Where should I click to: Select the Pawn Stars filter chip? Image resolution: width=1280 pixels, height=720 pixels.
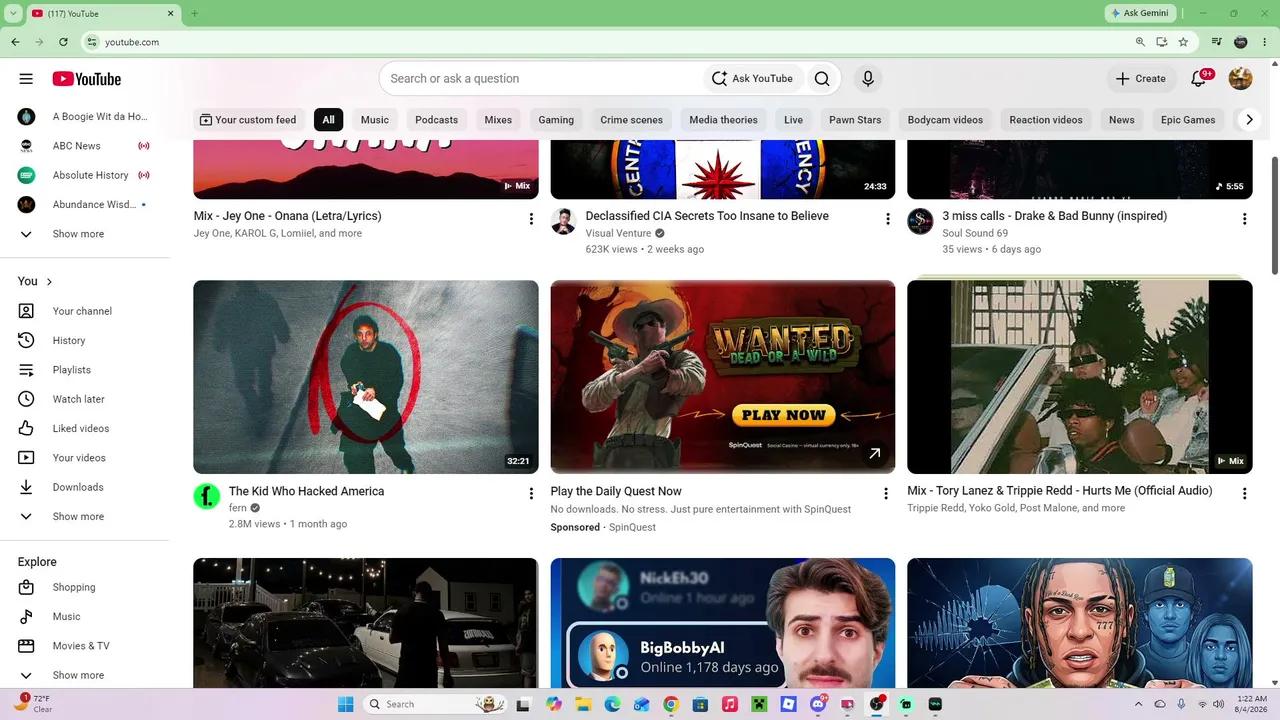click(855, 120)
